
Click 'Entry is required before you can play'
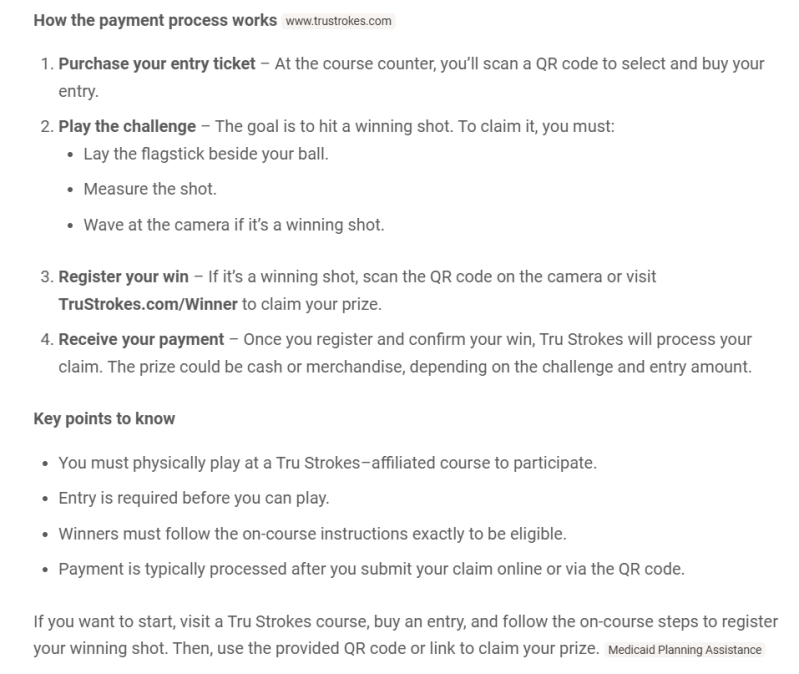coord(194,498)
